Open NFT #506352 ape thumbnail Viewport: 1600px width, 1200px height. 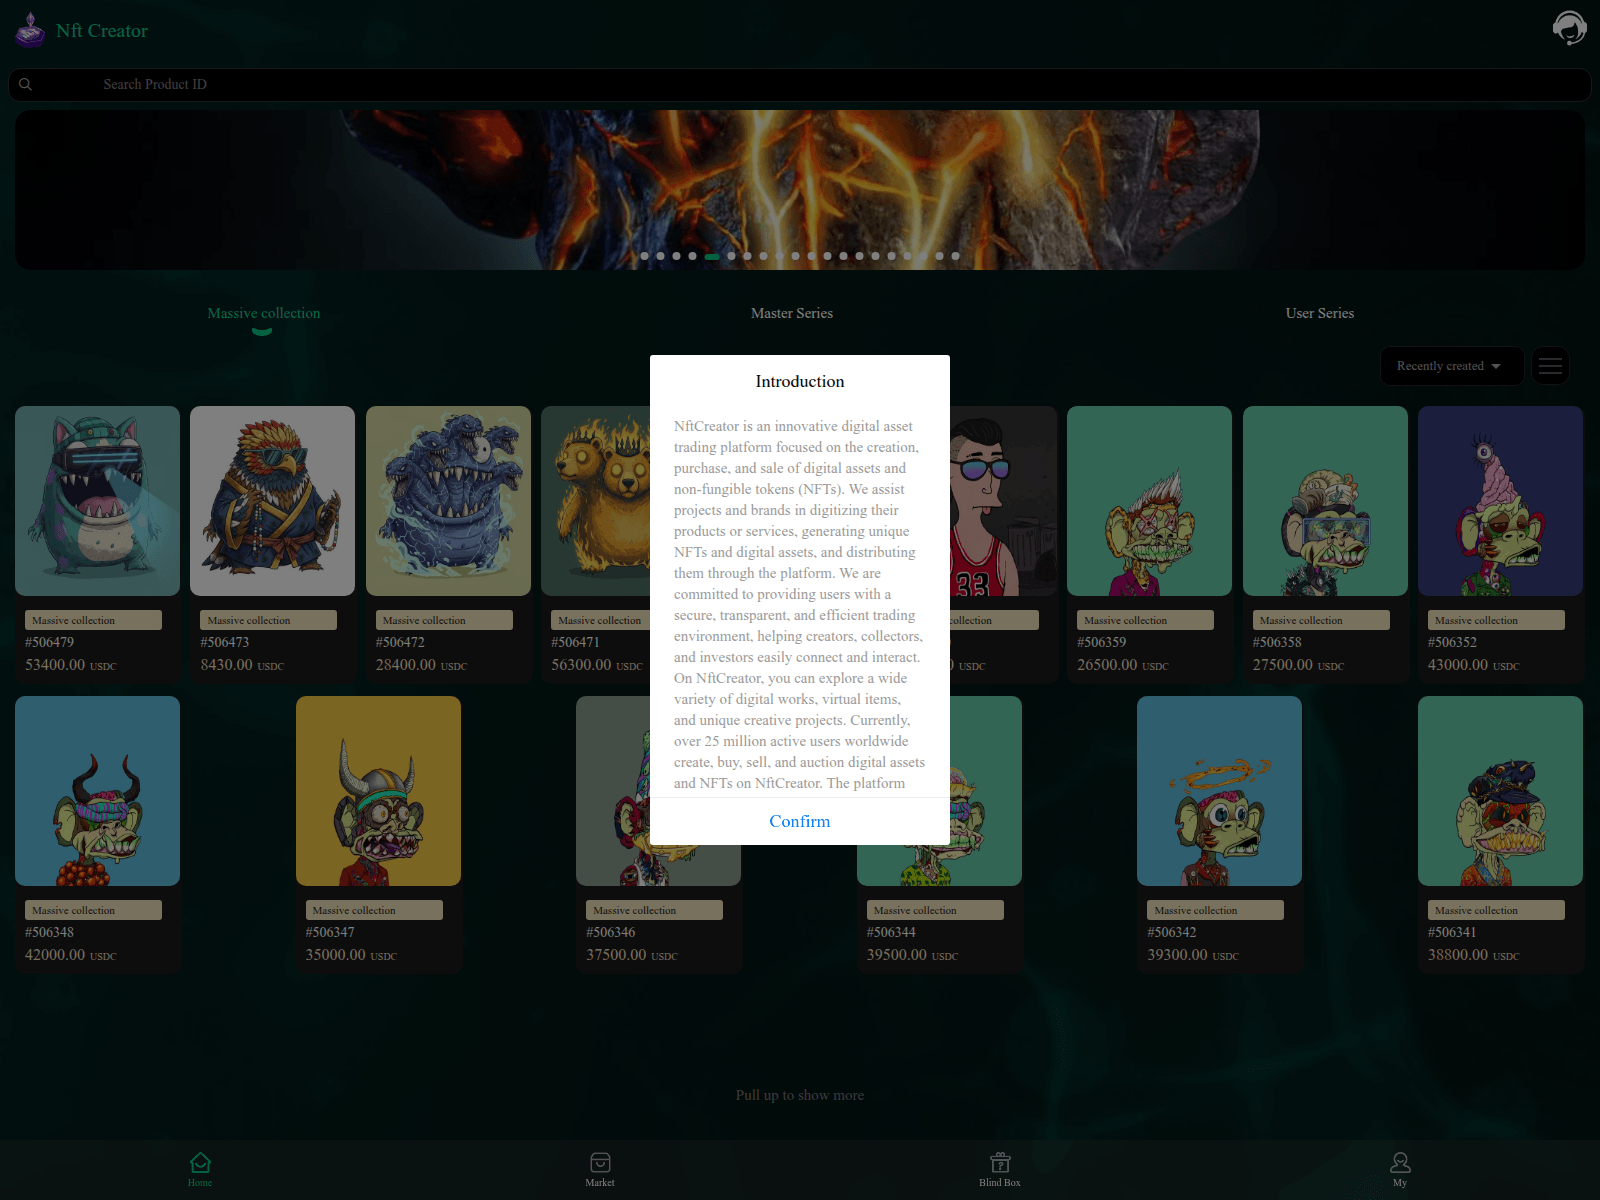click(1499, 500)
